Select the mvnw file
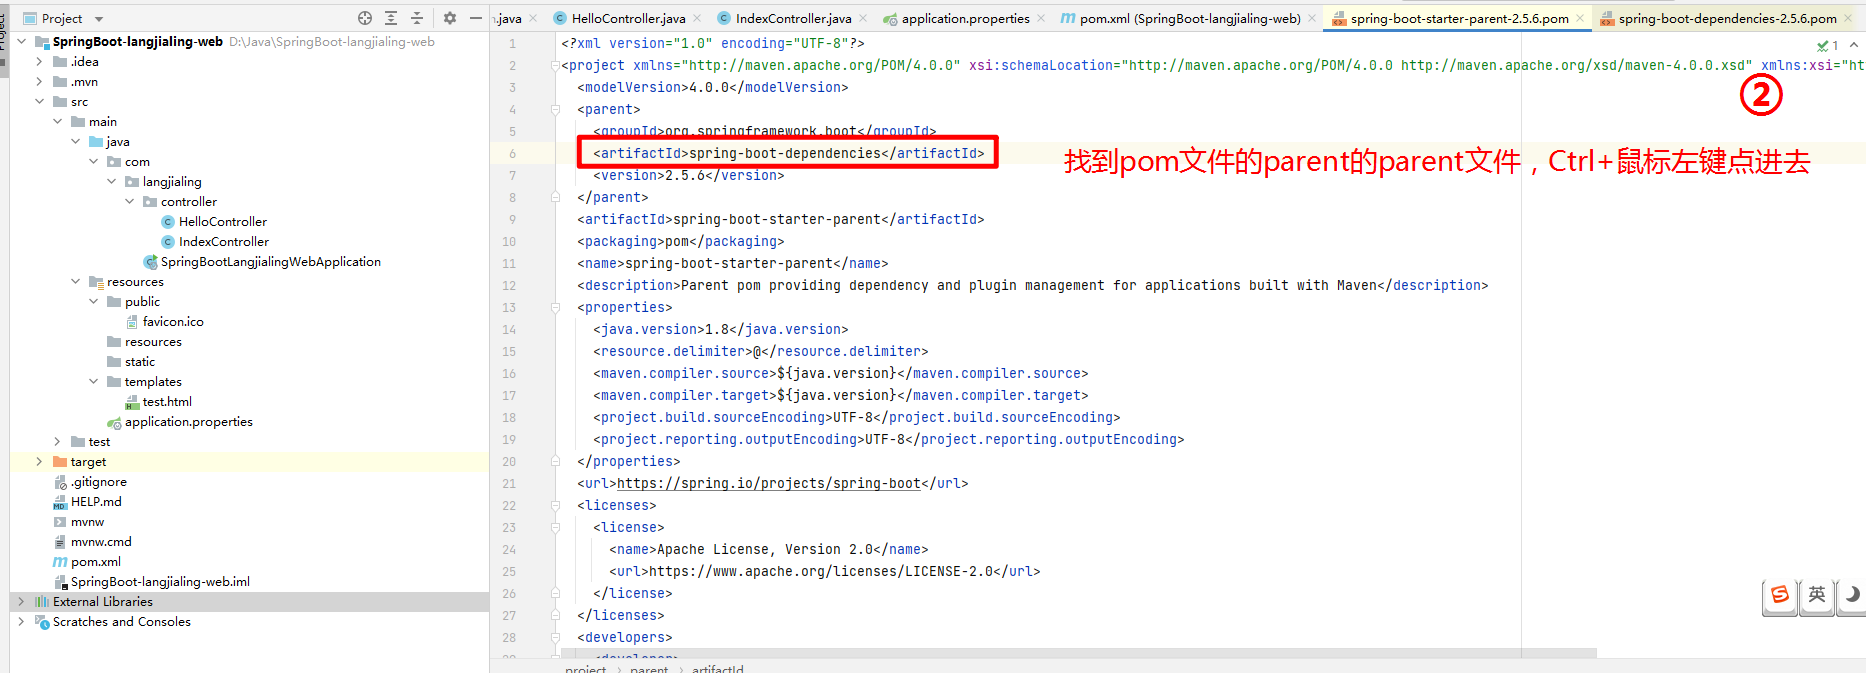The height and width of the screenshot is (673, 1866). click(x=87, y=522)
